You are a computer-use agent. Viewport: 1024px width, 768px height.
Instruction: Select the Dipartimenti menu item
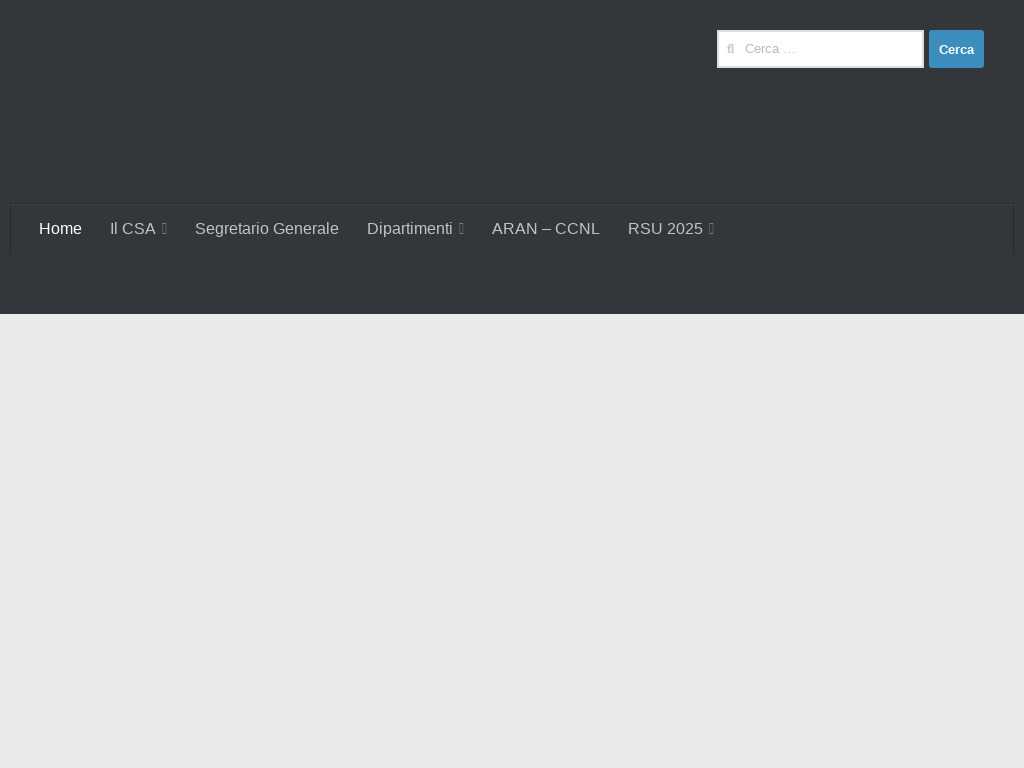pyautogui.click(x=409, y=229)
